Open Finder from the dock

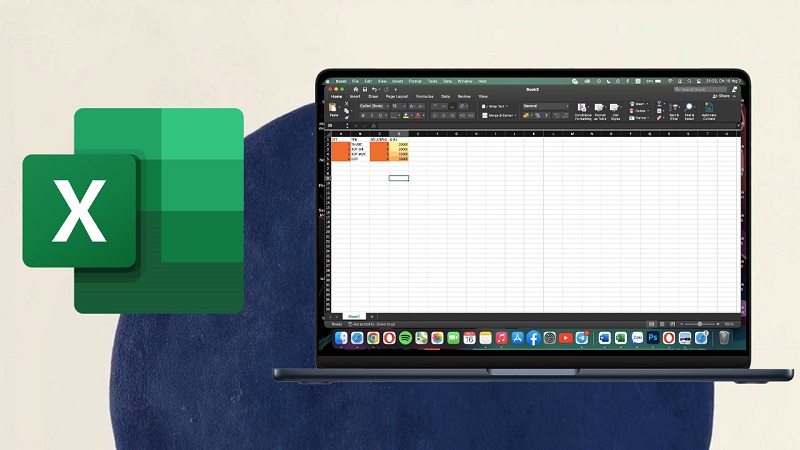(x=341, y=338)
